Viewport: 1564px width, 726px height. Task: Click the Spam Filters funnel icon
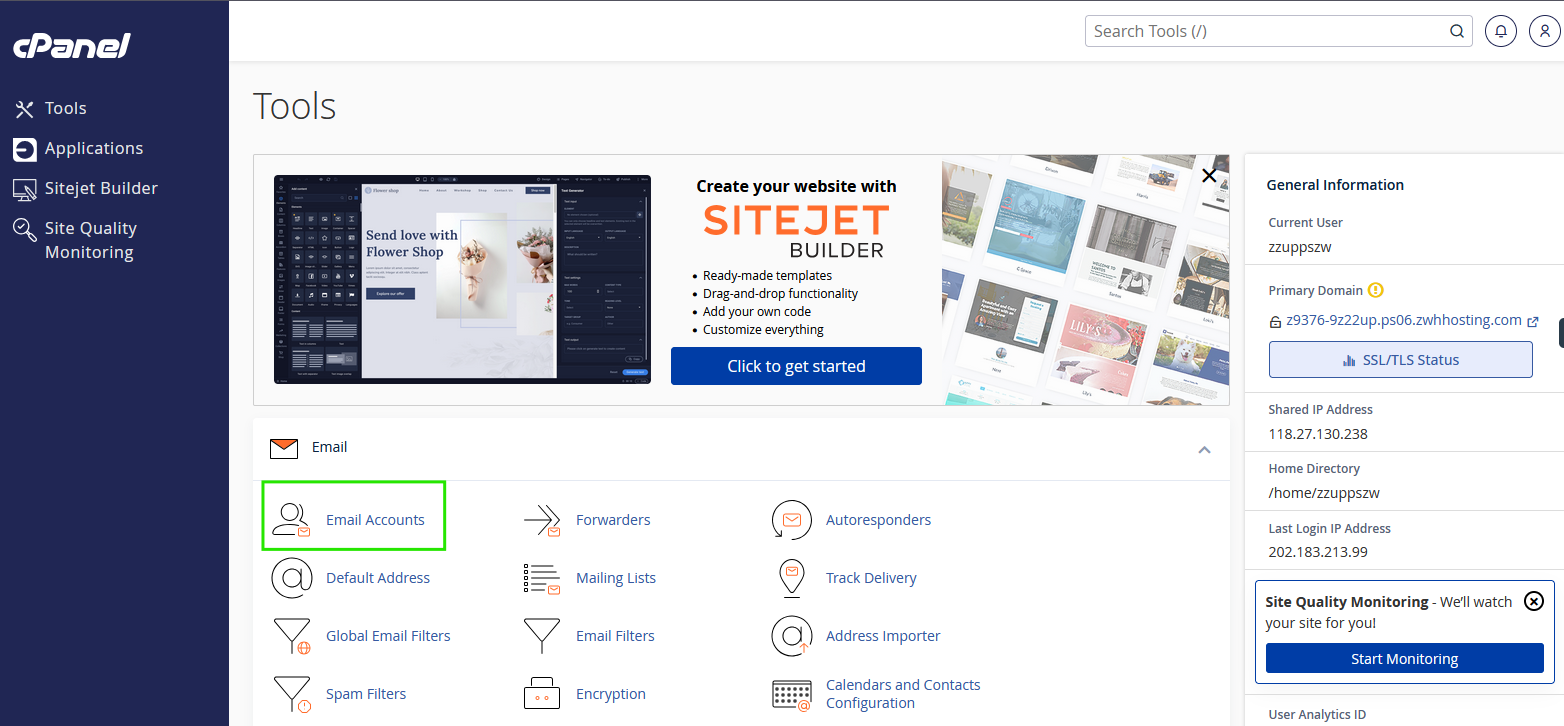292,694
